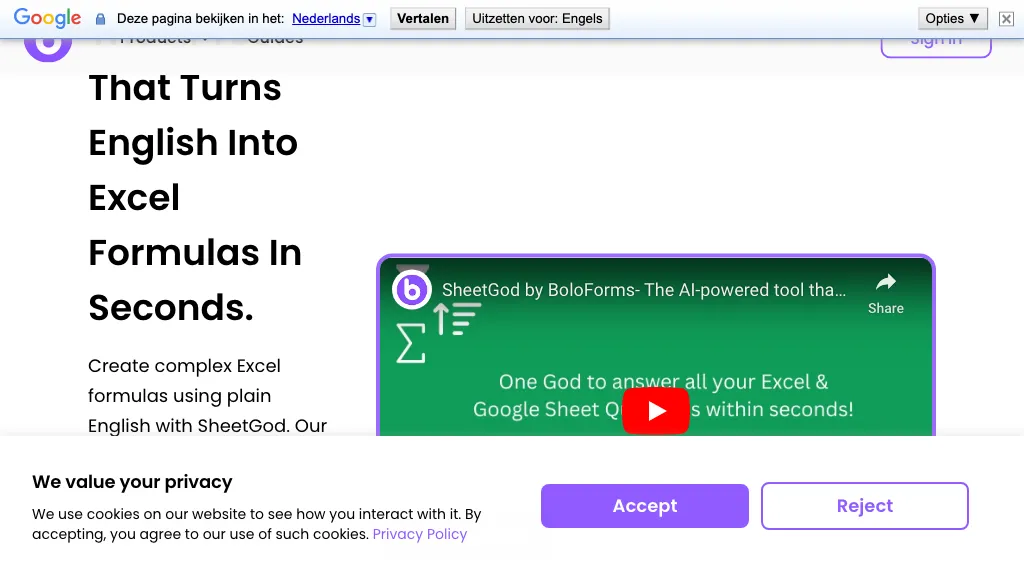The height and width of the screenshot is (576, 1024).
Task: Open the Opties dropdown menu
Action: point(952,18)
